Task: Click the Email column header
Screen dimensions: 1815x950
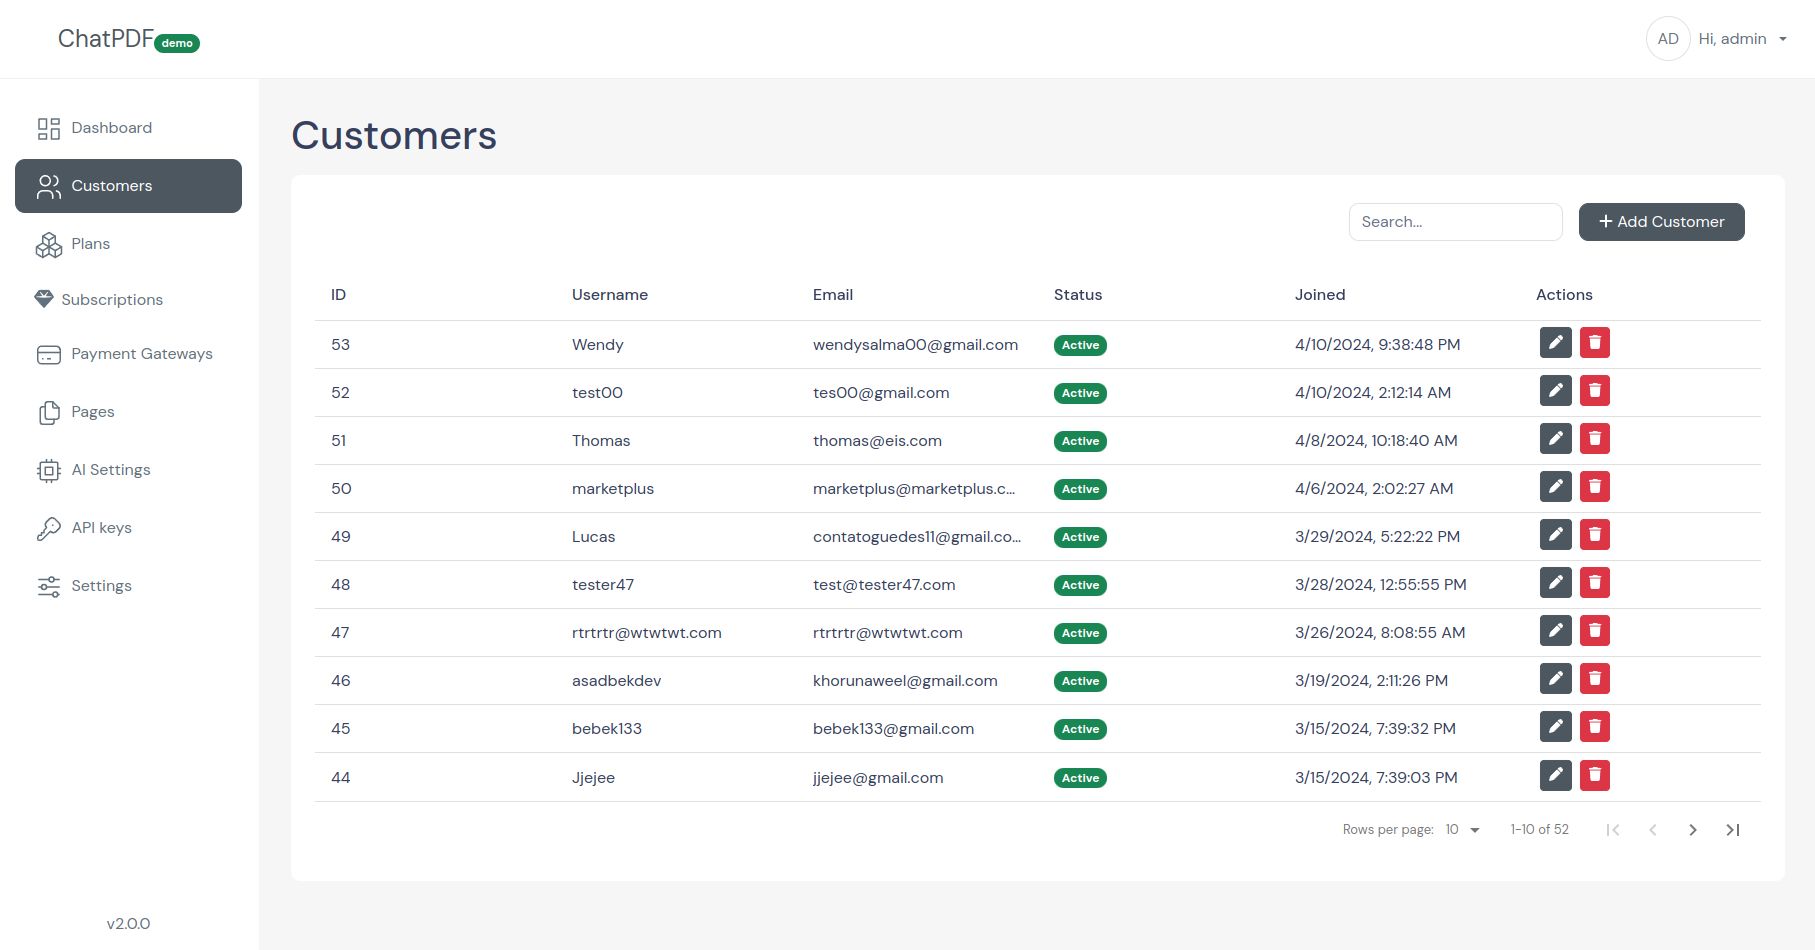Action: point(833,295)
